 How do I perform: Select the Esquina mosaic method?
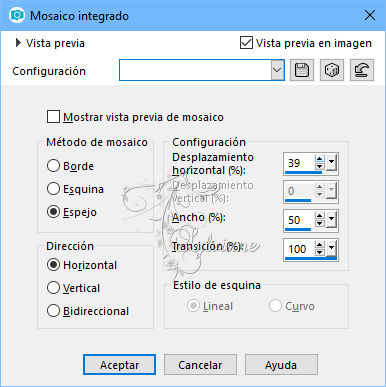click(x=53, y=189)
